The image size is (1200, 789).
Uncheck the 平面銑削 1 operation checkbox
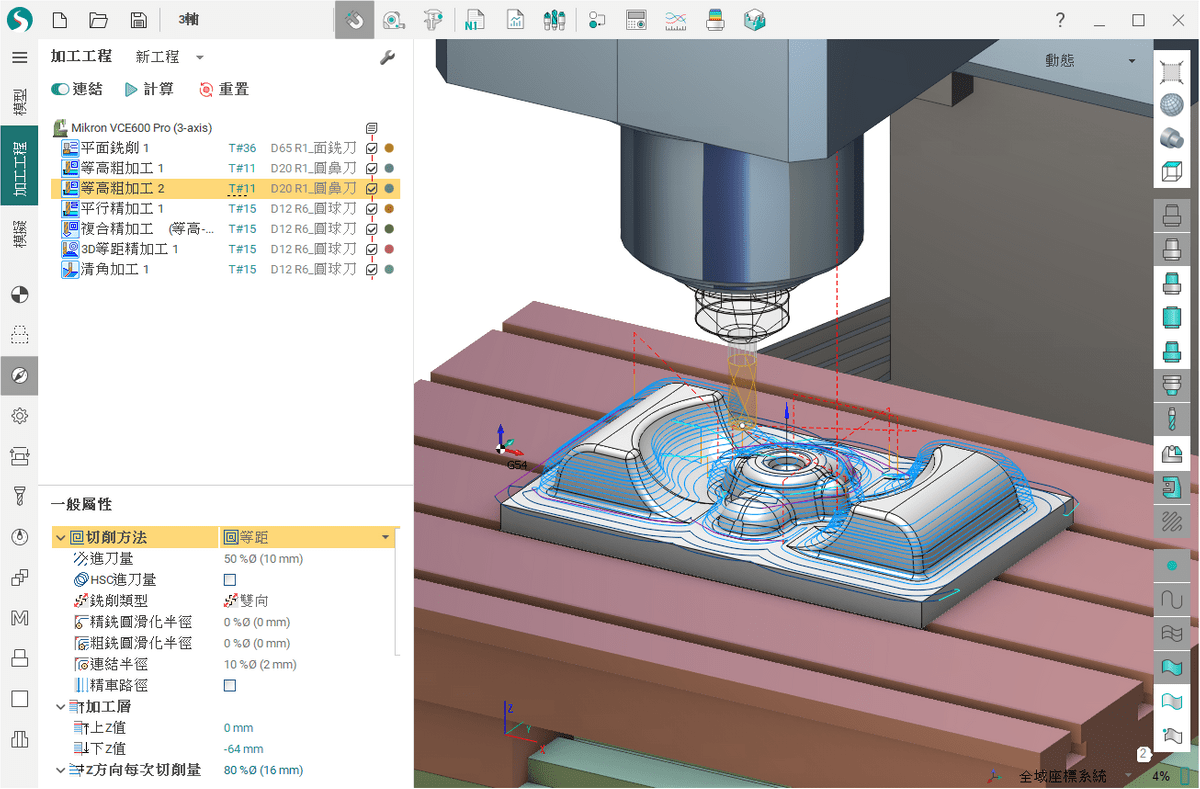372,148
